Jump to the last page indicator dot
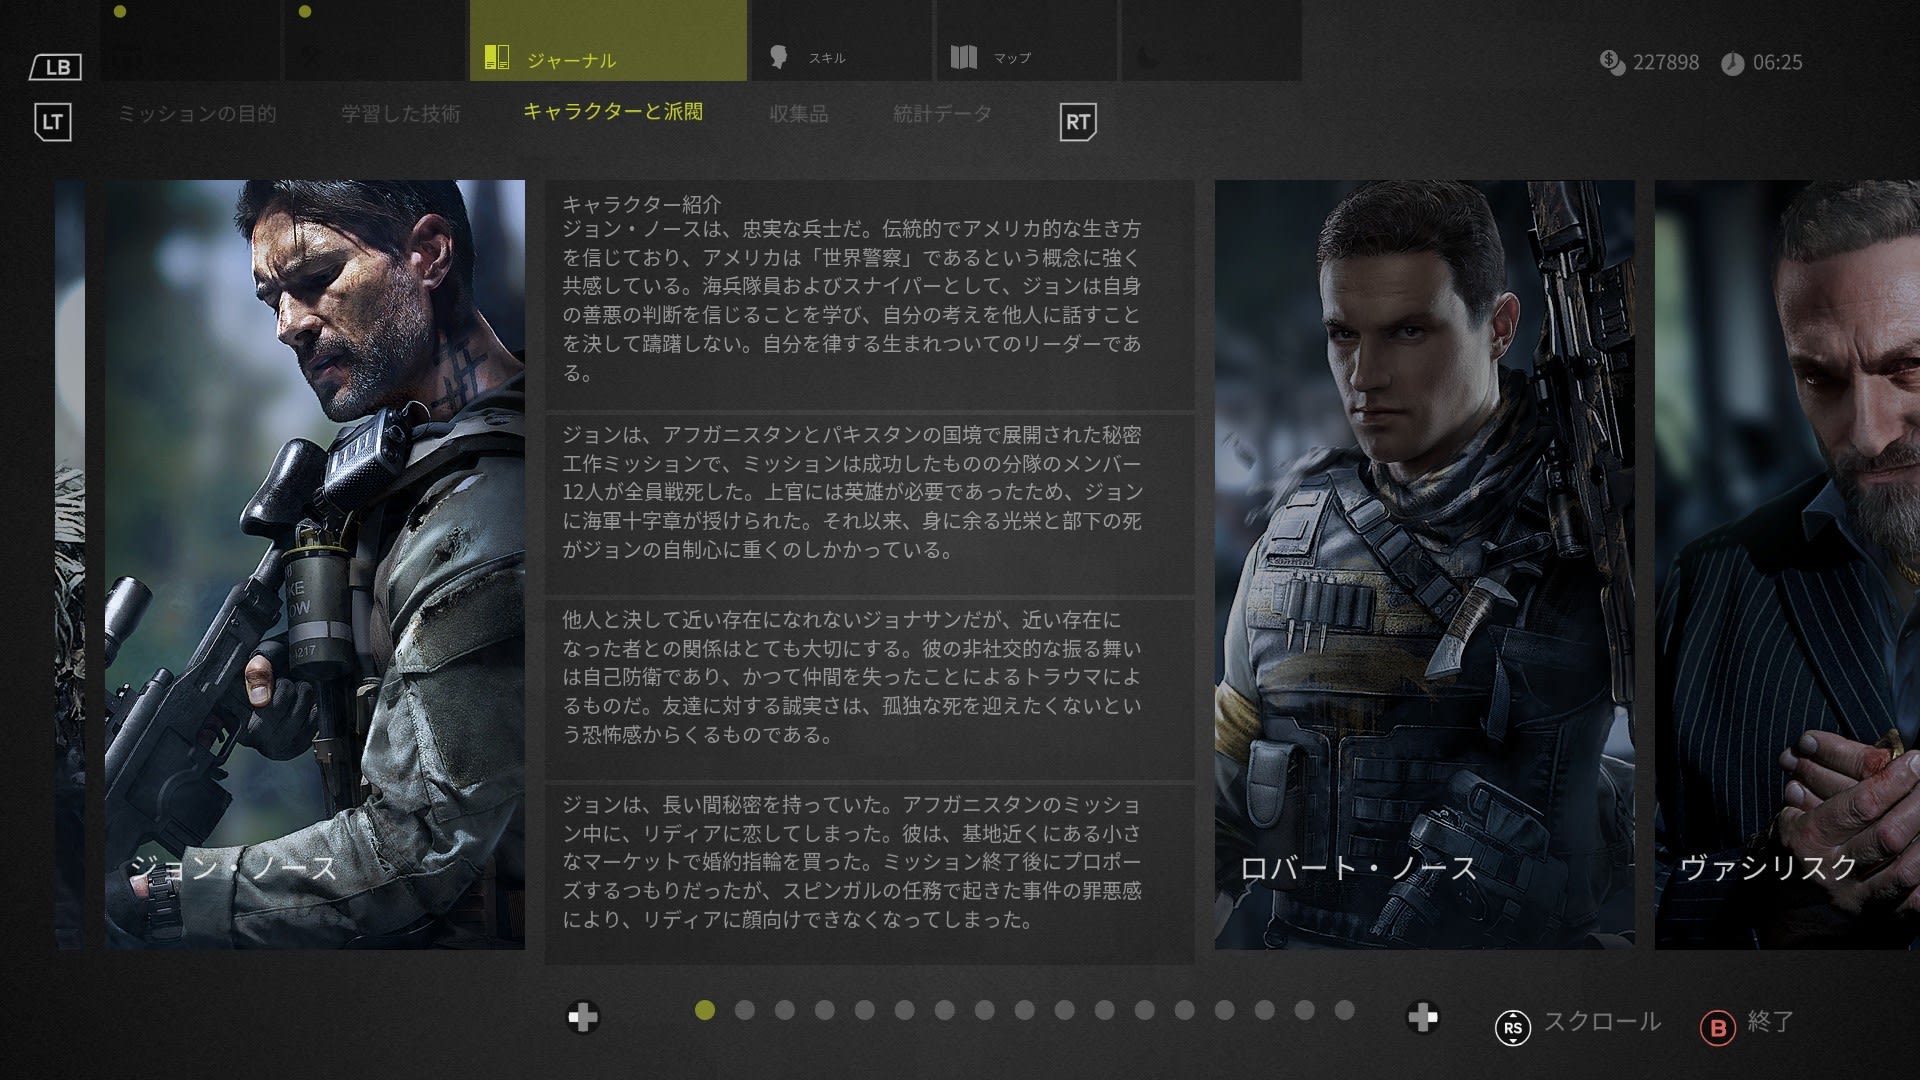The image size is (1920, 1080). (x=1345, y=1010)
